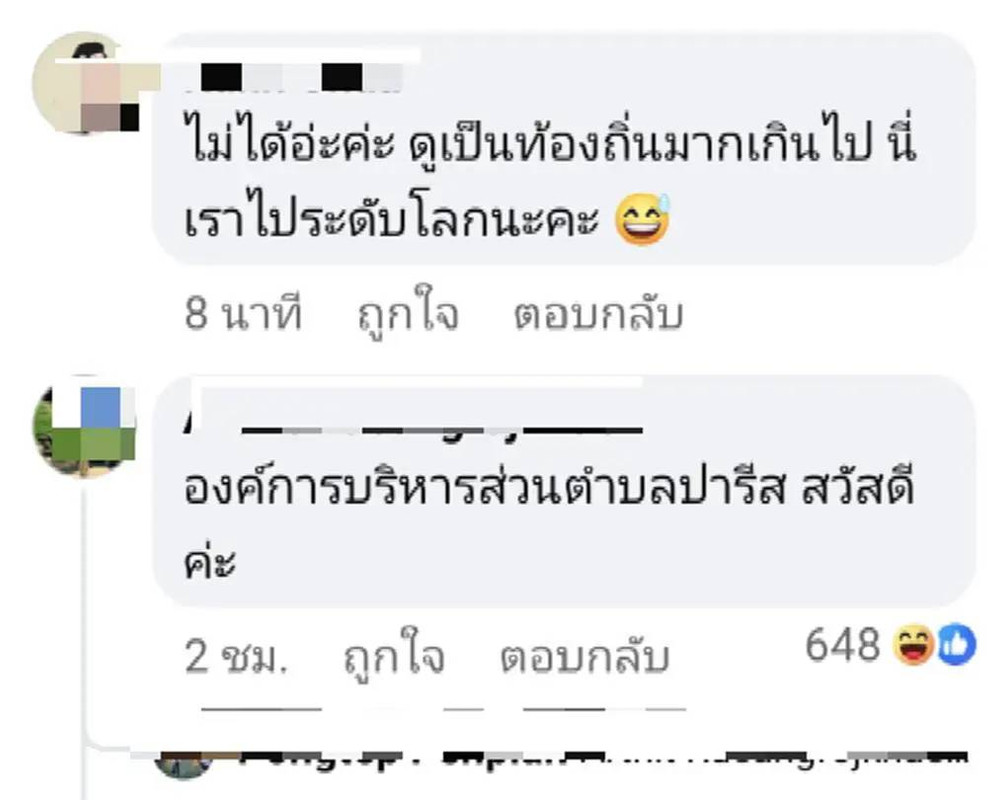Viewport: 1007px width, 800px height.
Task: Click the blue thumbs-up reaction icon
Action: (x=956, y=645)
